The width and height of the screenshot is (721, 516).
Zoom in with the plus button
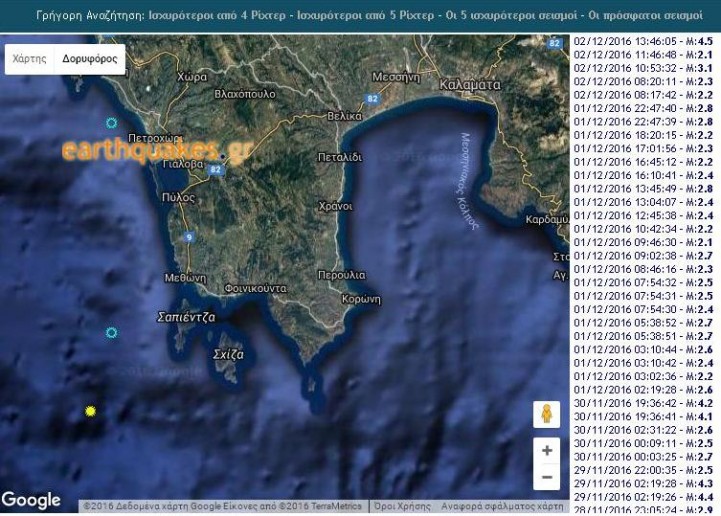[x=547, y=451]
